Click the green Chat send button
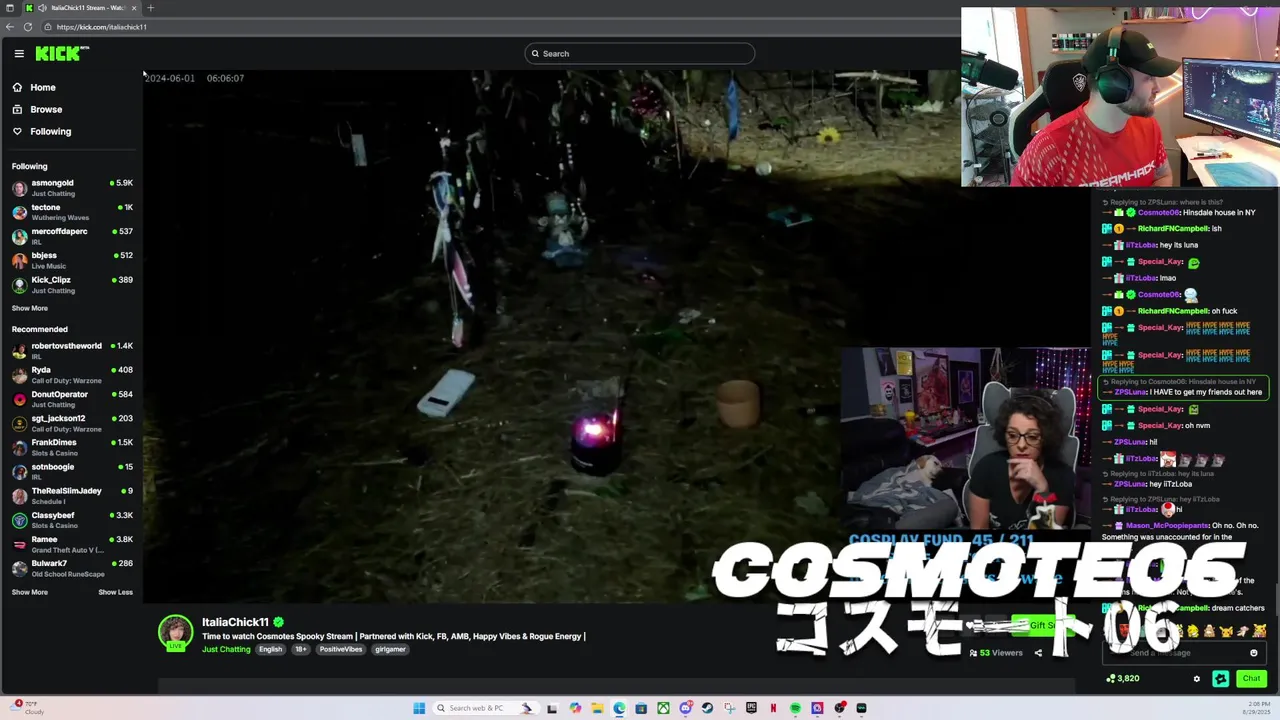Screen dimensions: 1280x720 tap(1251, 678)
